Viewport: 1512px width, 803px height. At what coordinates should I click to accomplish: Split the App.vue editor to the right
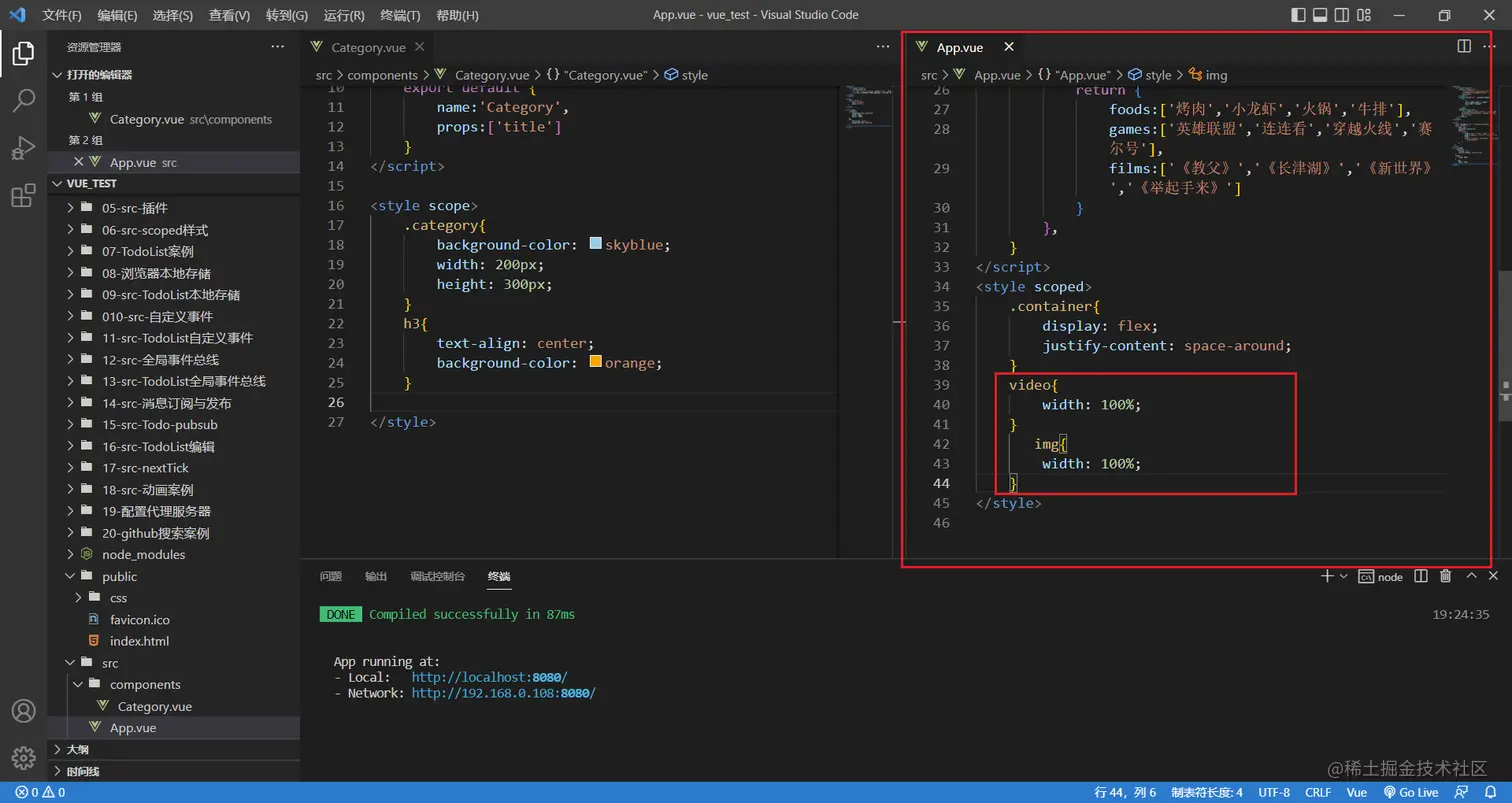click(x=1464, y=46)
